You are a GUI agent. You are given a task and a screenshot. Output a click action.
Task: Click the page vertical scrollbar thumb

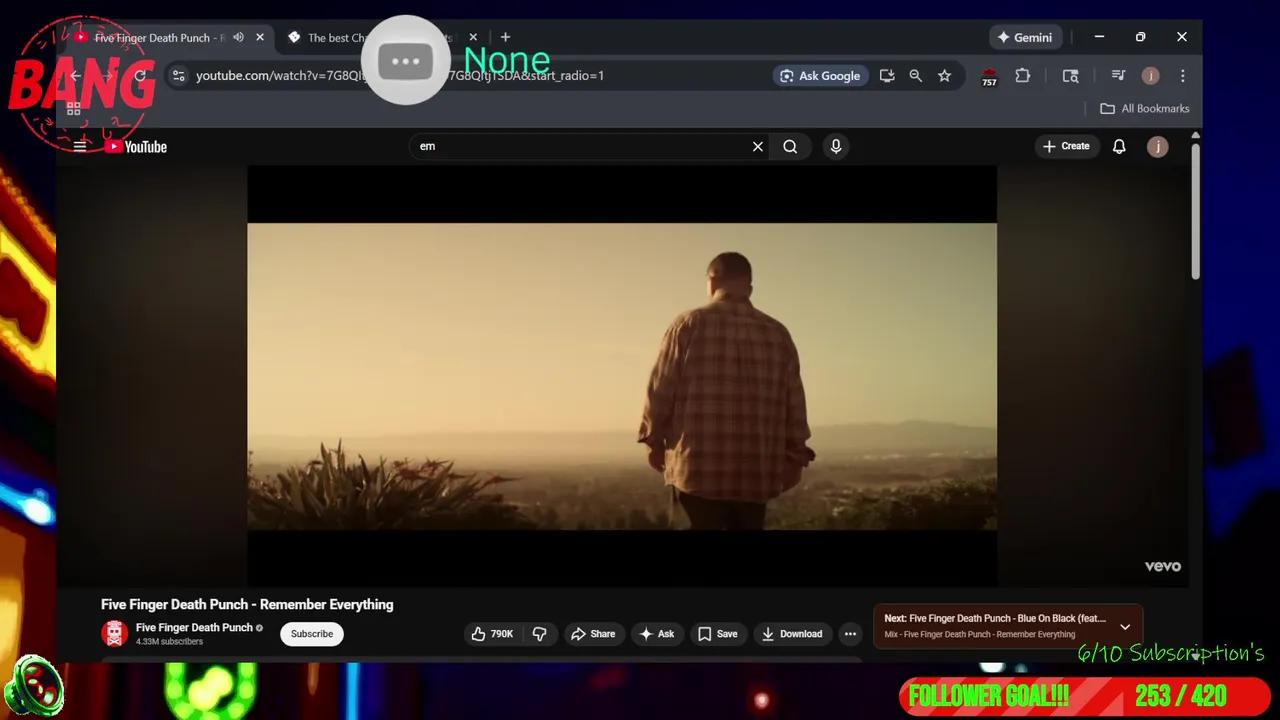[1195, 210]
